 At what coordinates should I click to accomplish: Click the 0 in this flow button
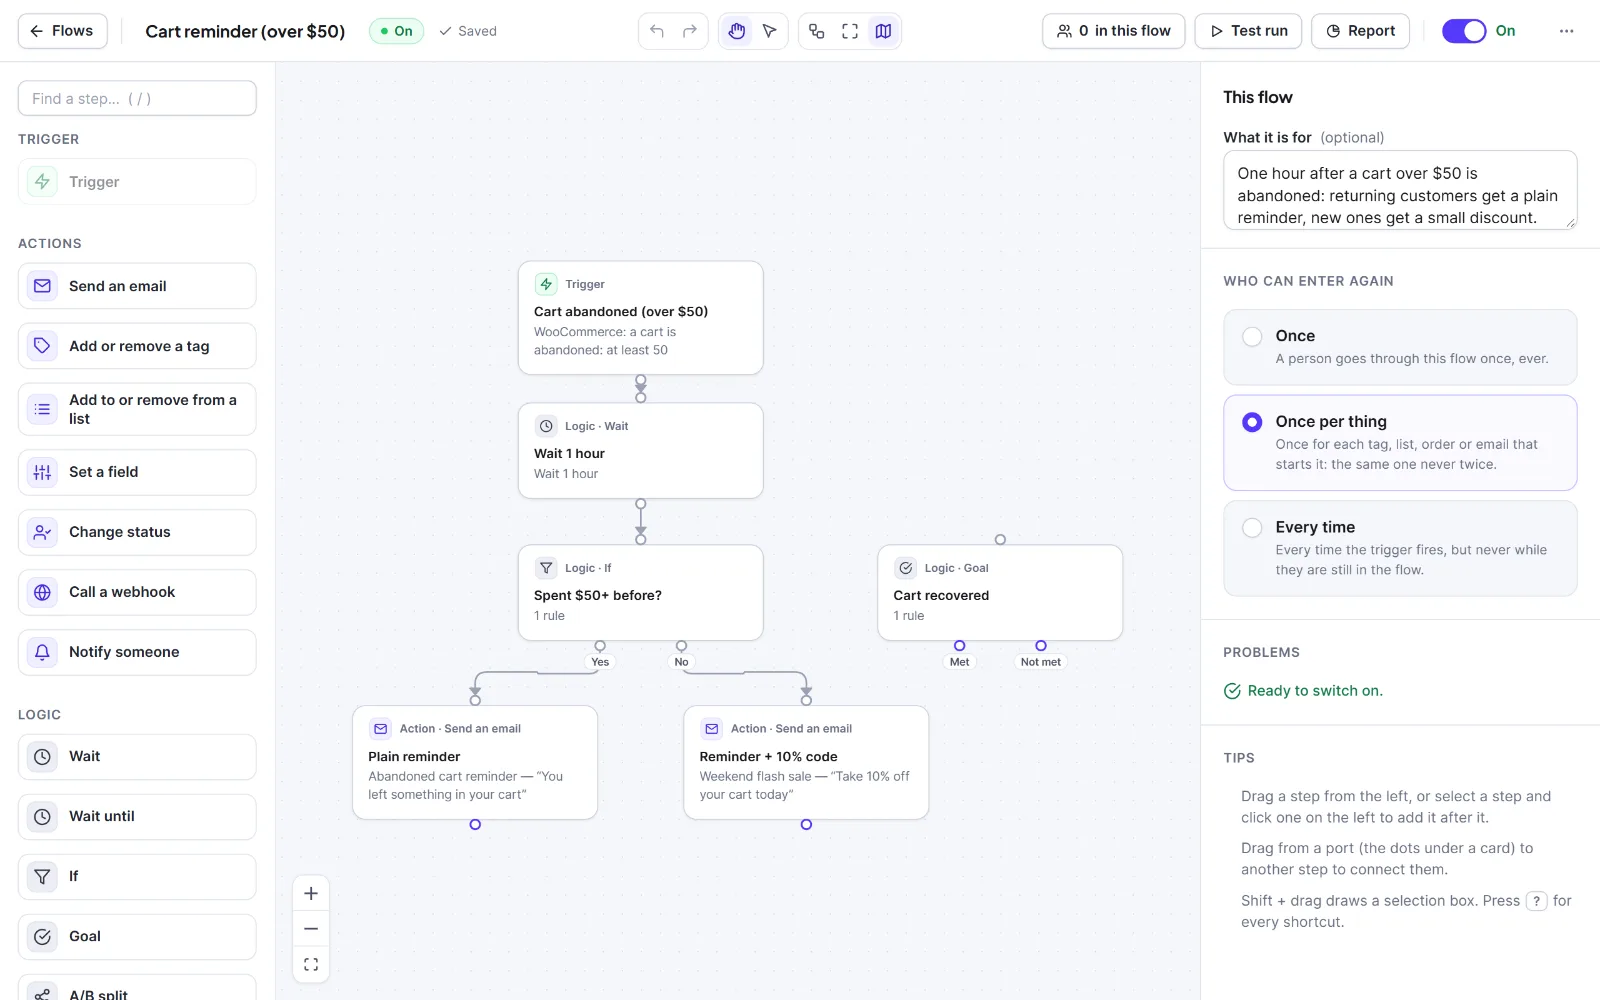1114,31
